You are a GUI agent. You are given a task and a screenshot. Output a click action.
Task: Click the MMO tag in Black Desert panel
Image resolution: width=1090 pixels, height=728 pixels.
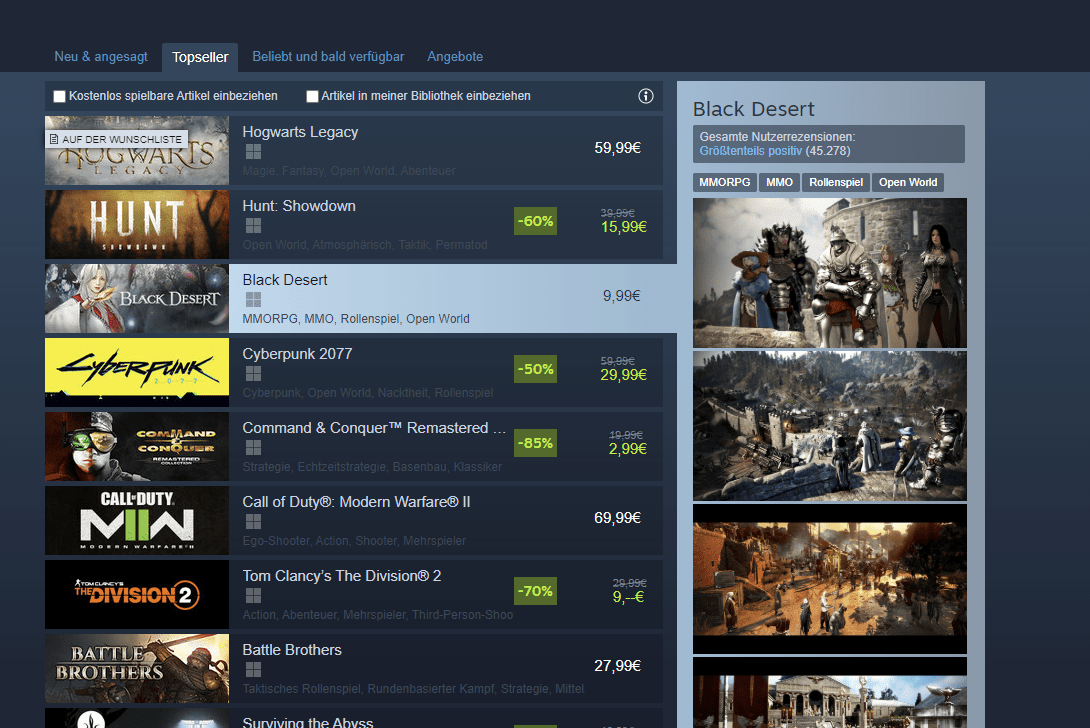coord(779,182)
